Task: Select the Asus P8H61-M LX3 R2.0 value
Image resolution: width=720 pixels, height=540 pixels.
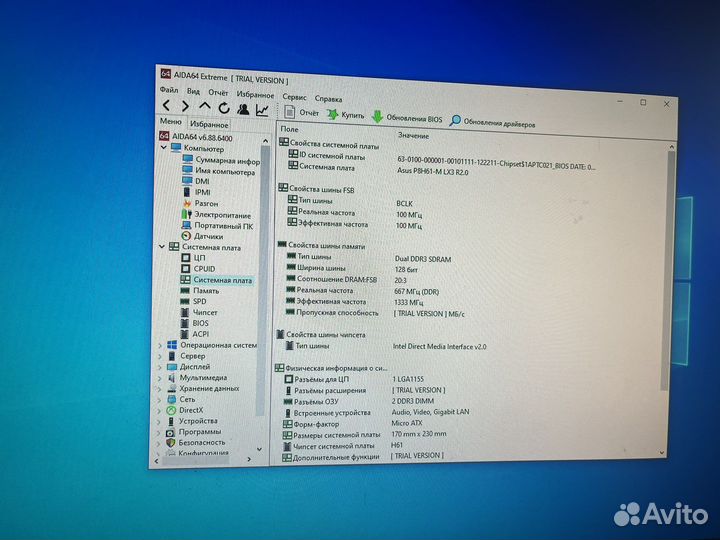Action: (433, 172)
